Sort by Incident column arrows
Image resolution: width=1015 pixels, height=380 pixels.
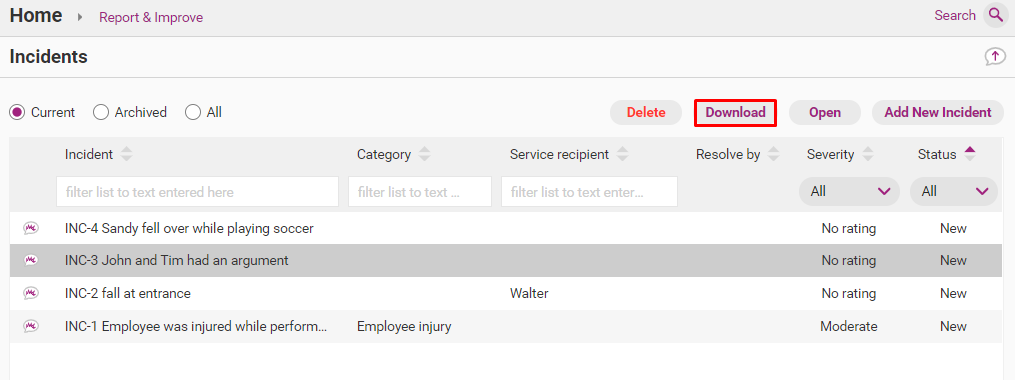point(127,154)
